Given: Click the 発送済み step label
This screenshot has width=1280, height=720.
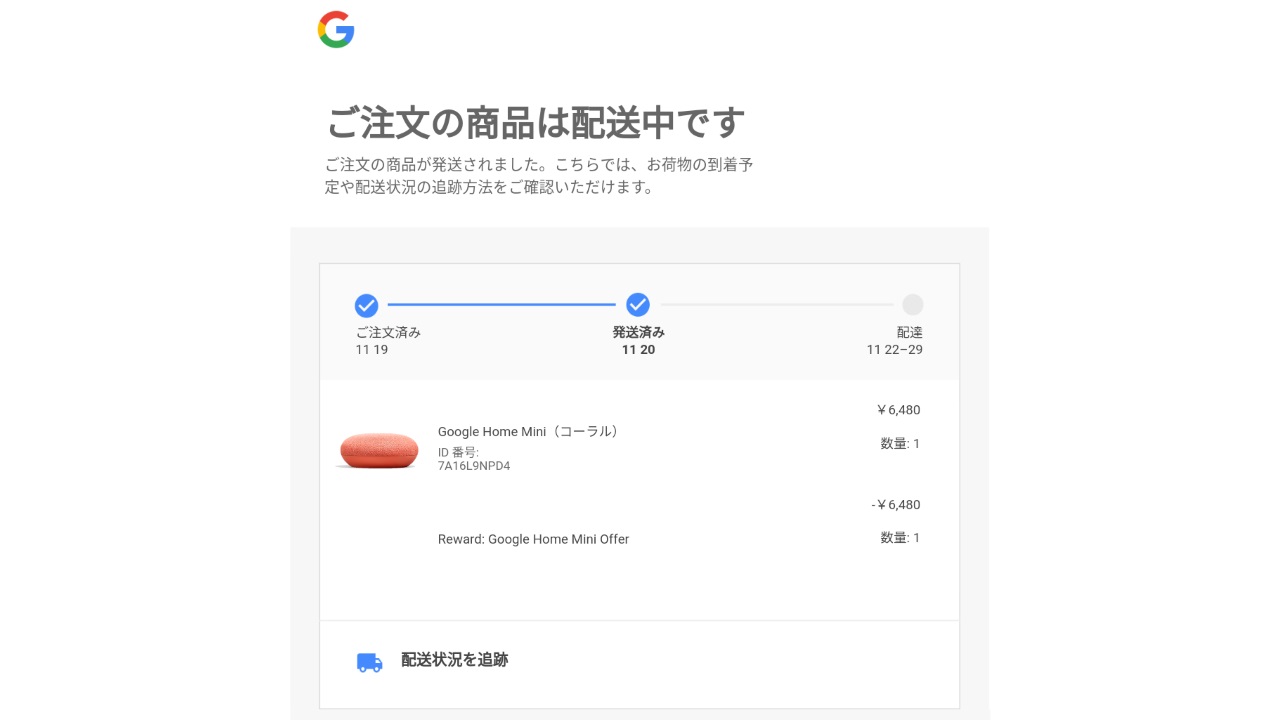Looking at the screenshot, I should click(638, 333).
